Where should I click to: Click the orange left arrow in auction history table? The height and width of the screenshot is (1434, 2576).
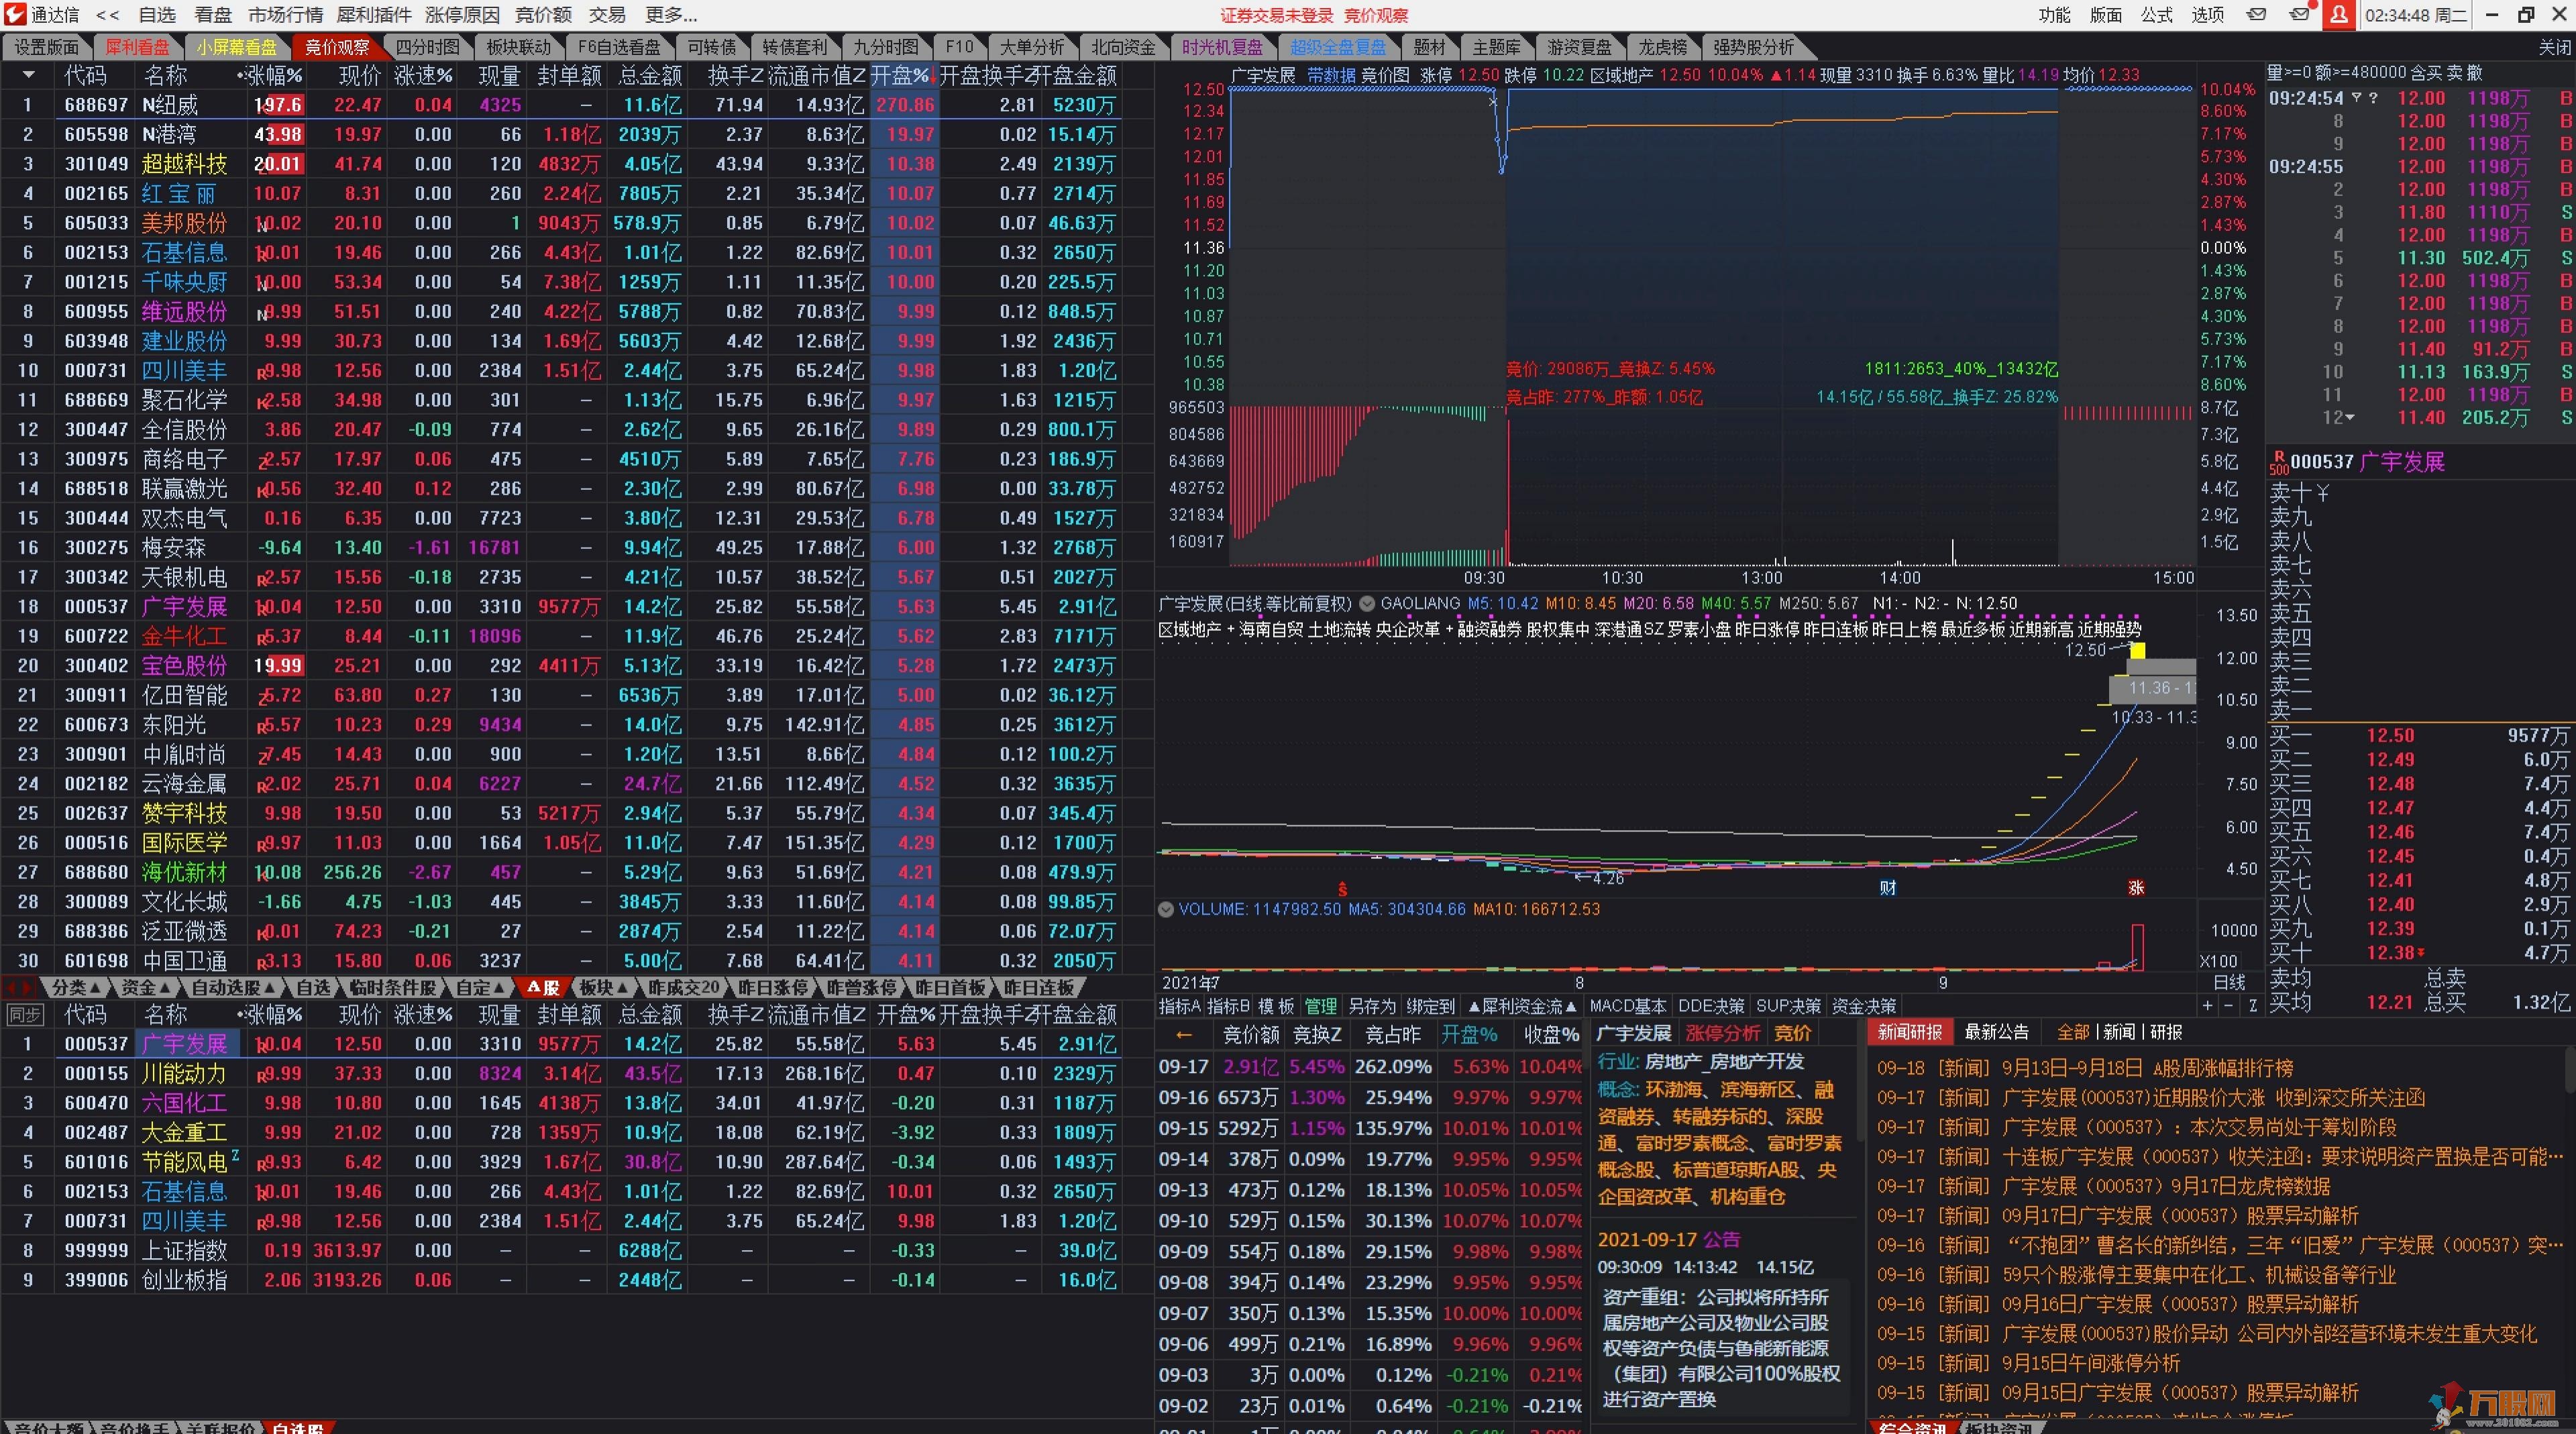(1184, 1035)
